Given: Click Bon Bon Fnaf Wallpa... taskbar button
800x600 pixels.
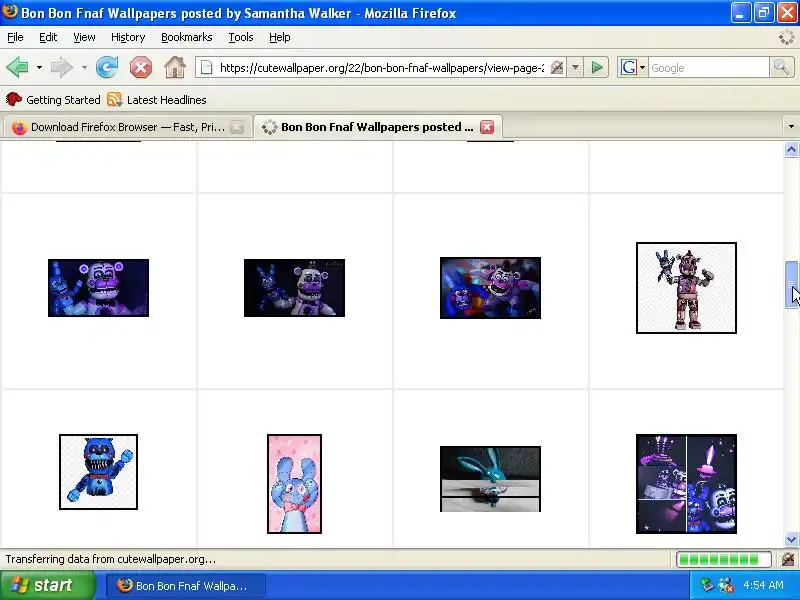Looking at the screenshot, I should tap(186, 585).
